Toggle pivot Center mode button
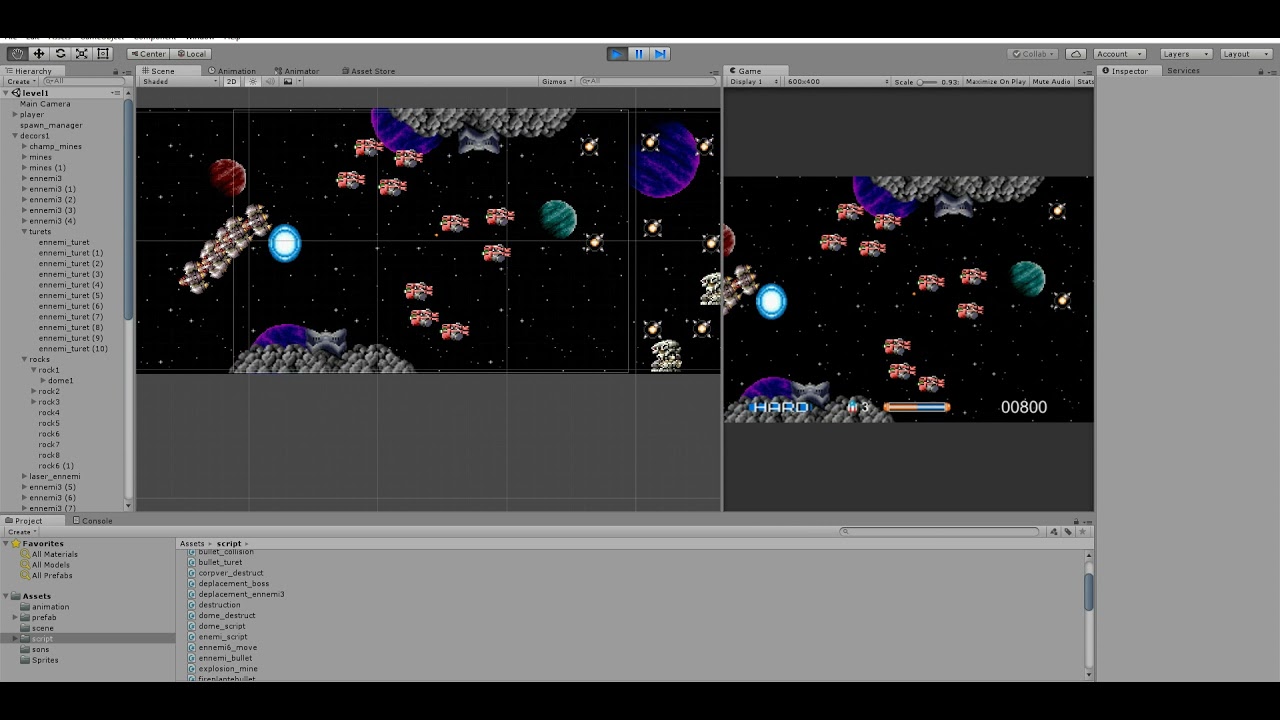This screenshot has height=720, width=1280. coord(148,54)
